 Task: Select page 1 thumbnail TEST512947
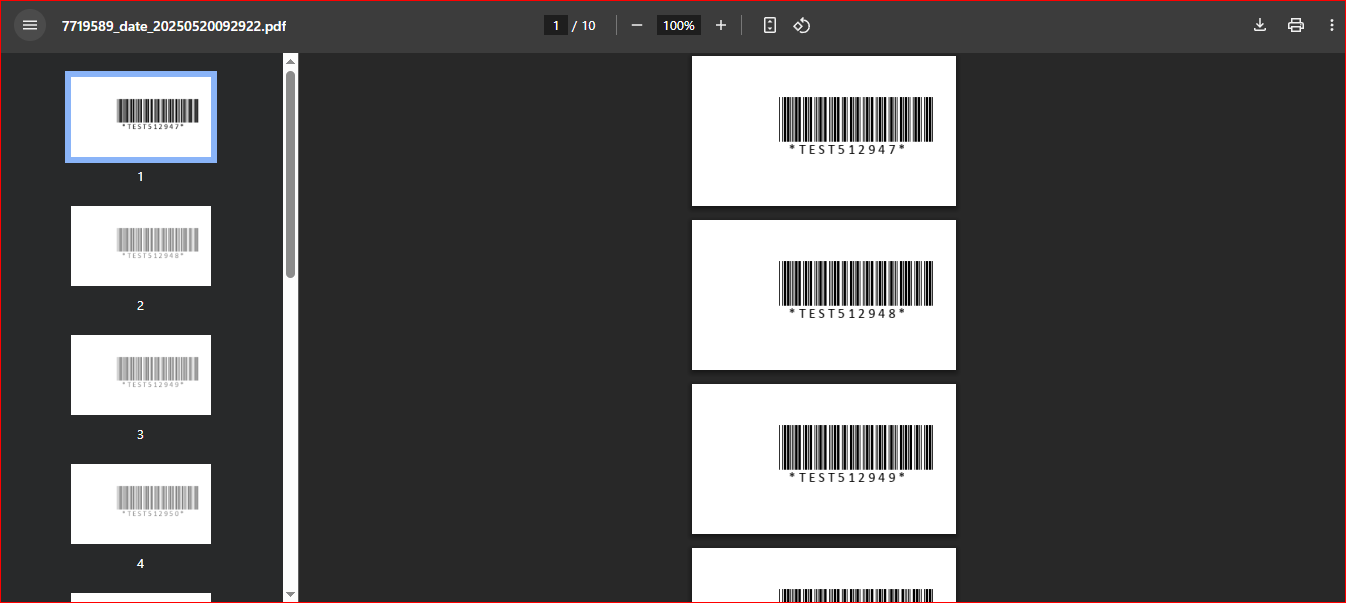point(141,117)
